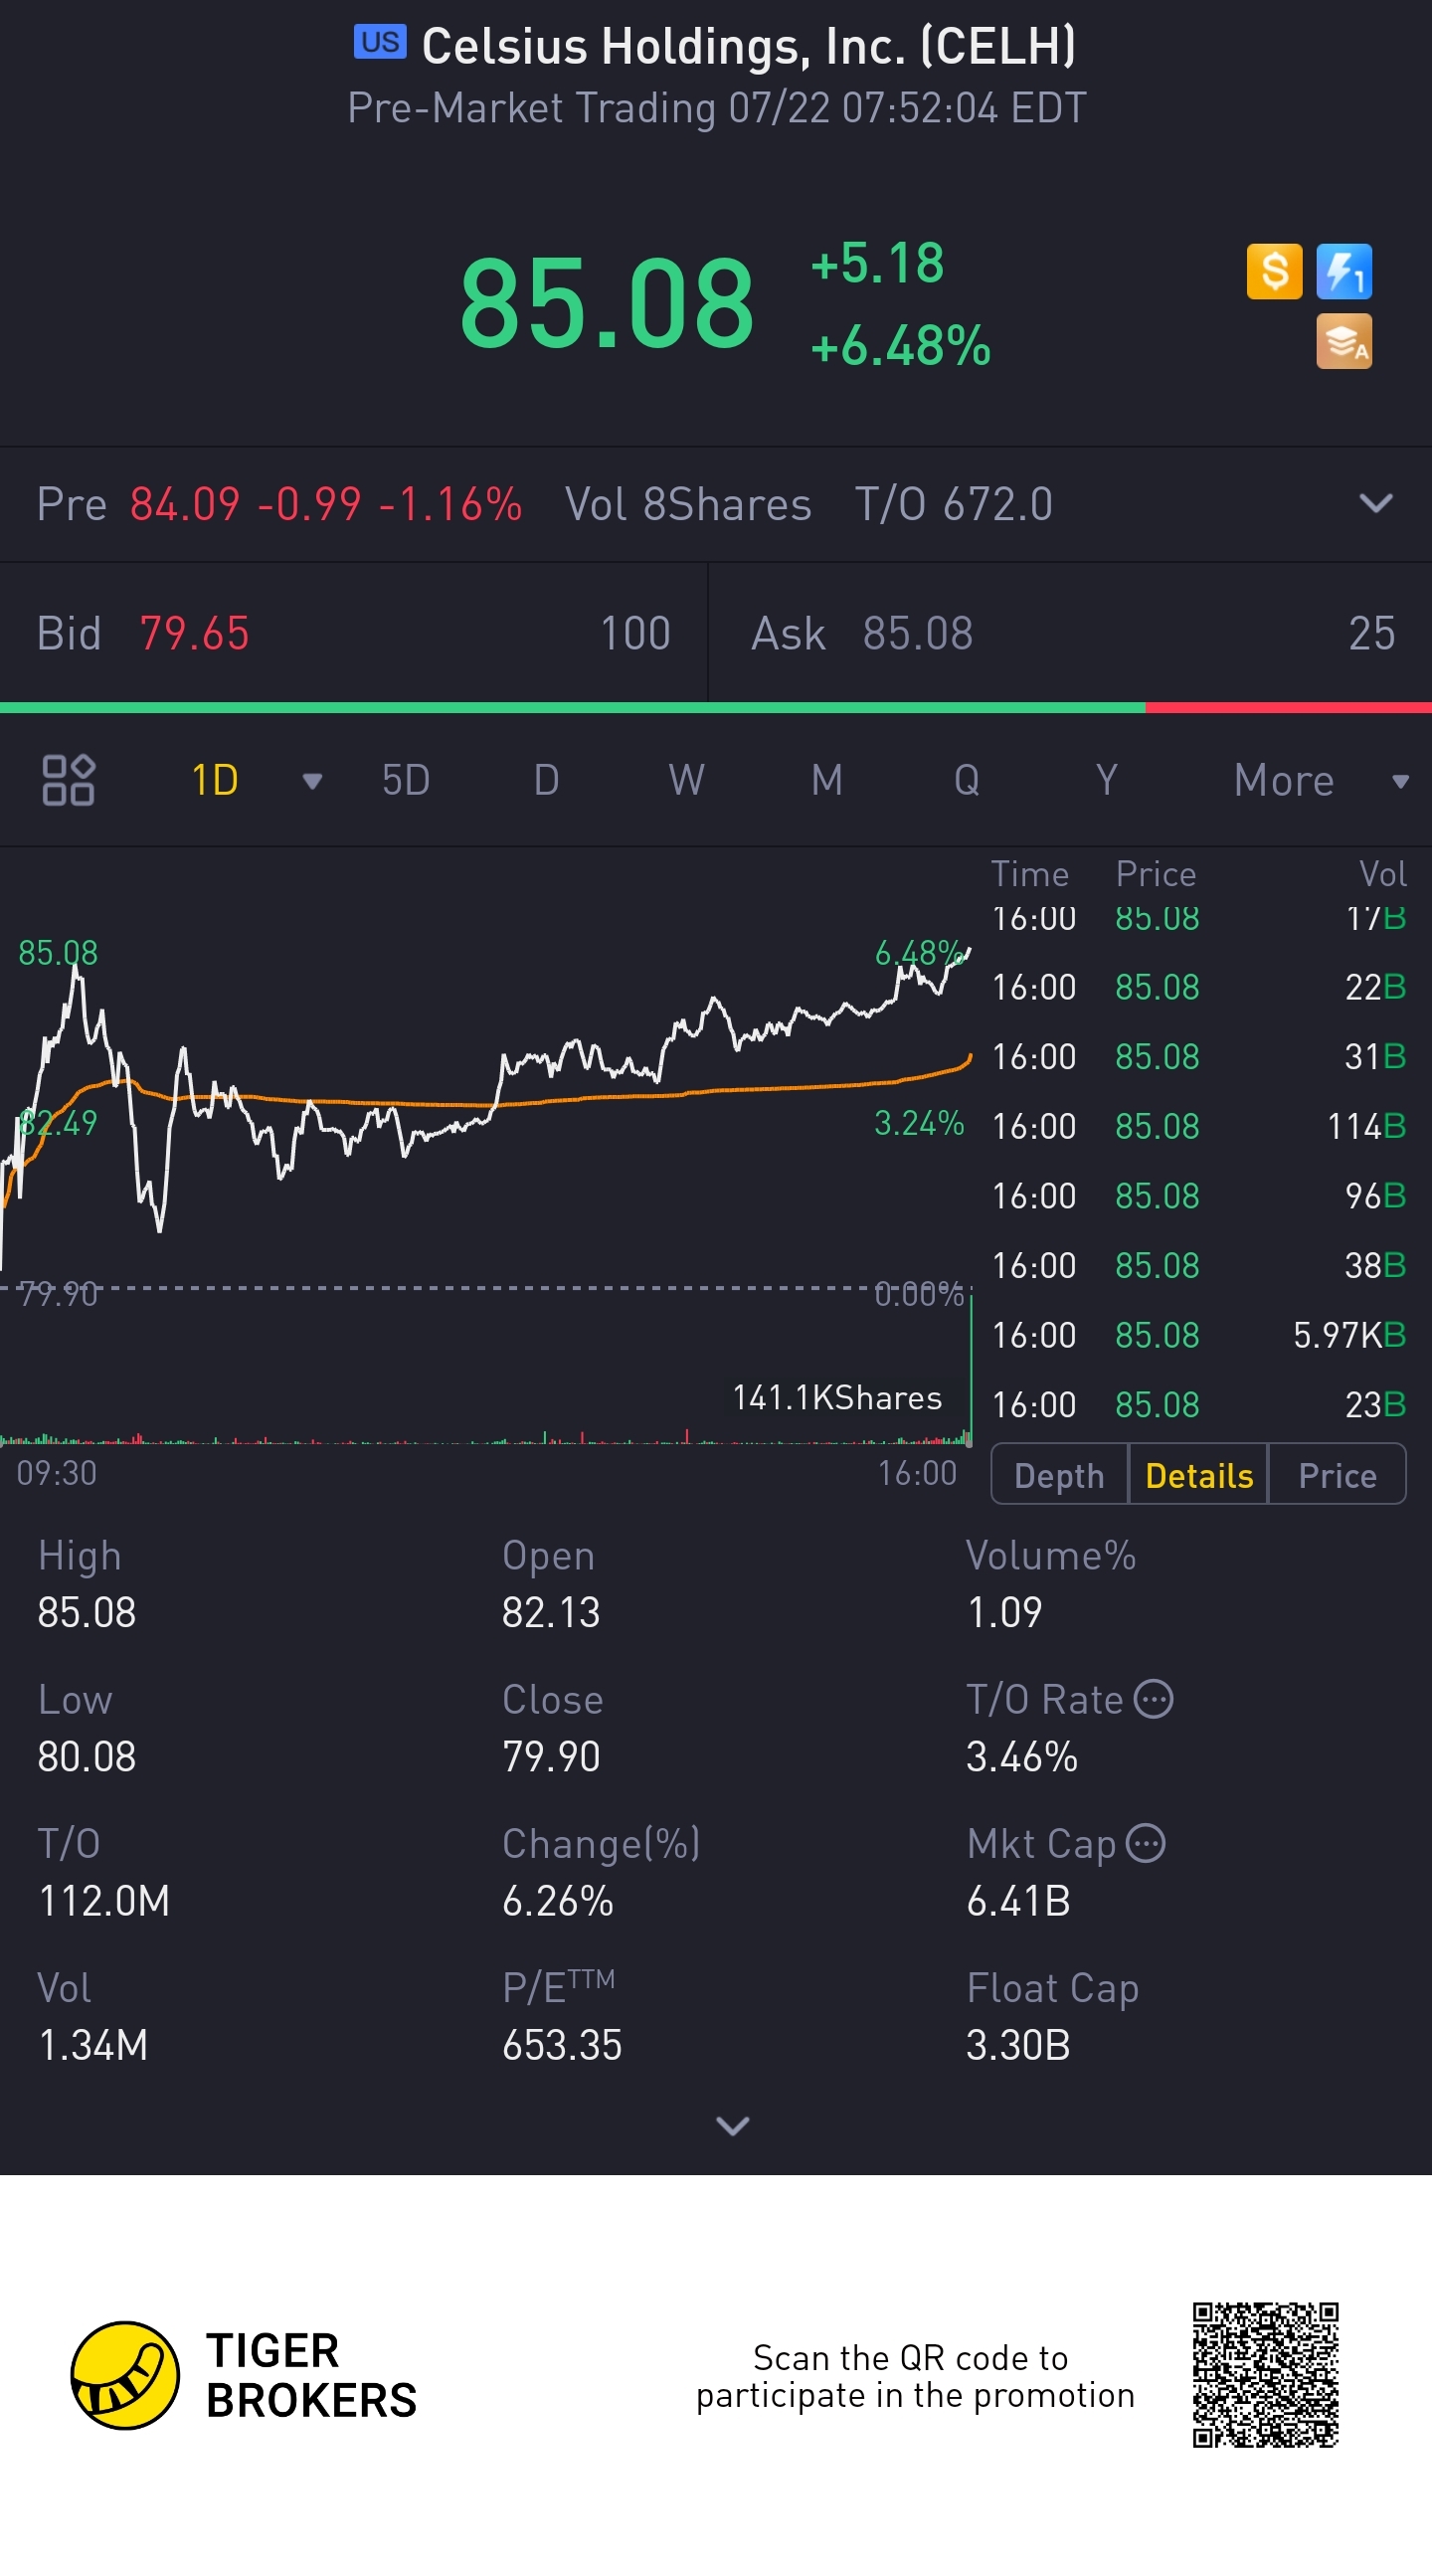
Task: Expand the pre-market info row chevron
Action: [x=1376, y=503]
